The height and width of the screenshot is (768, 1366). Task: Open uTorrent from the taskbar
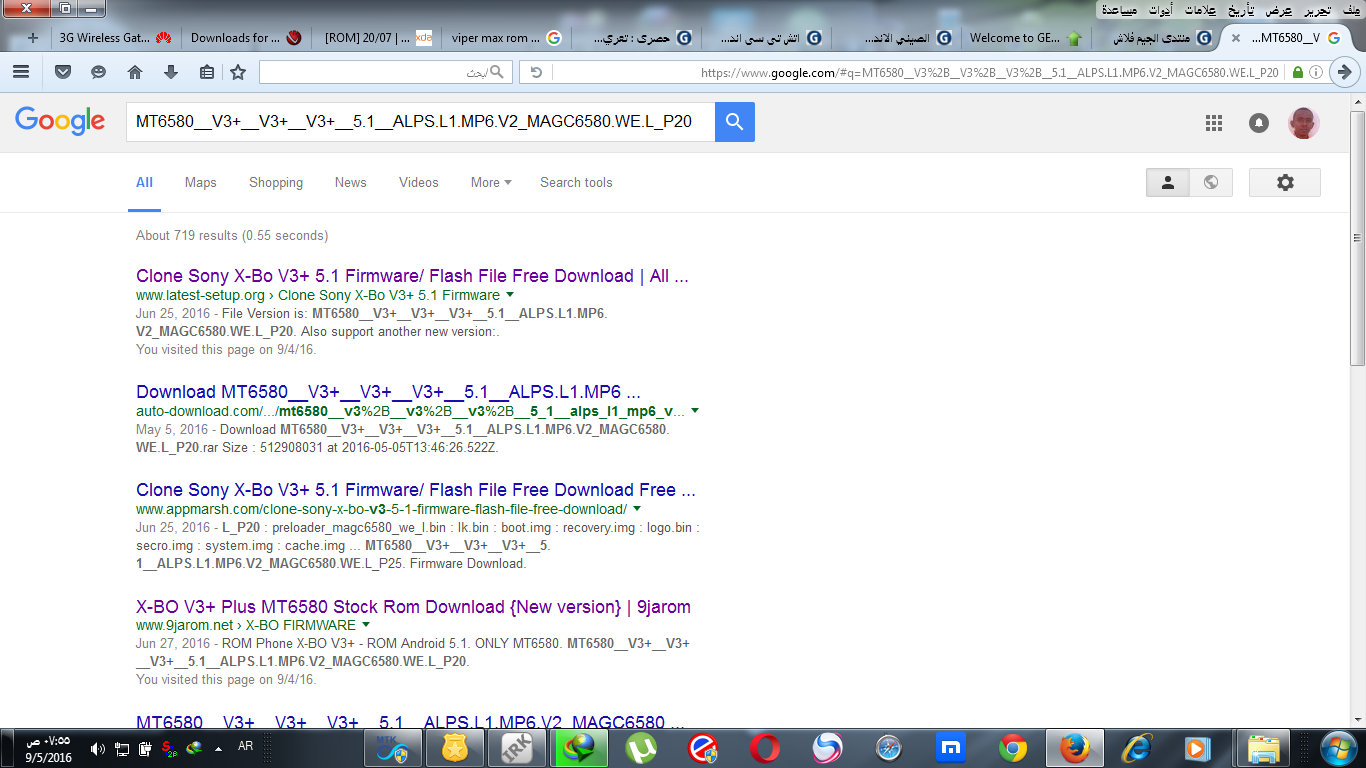(640, 748)
